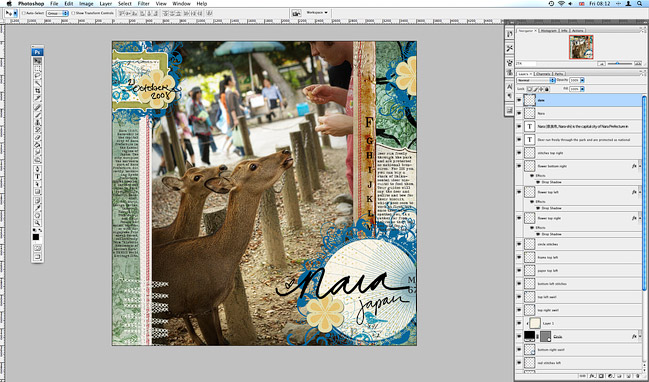Select the Path Selection tool
The image size is (649, 382).
tap(37, 184)
